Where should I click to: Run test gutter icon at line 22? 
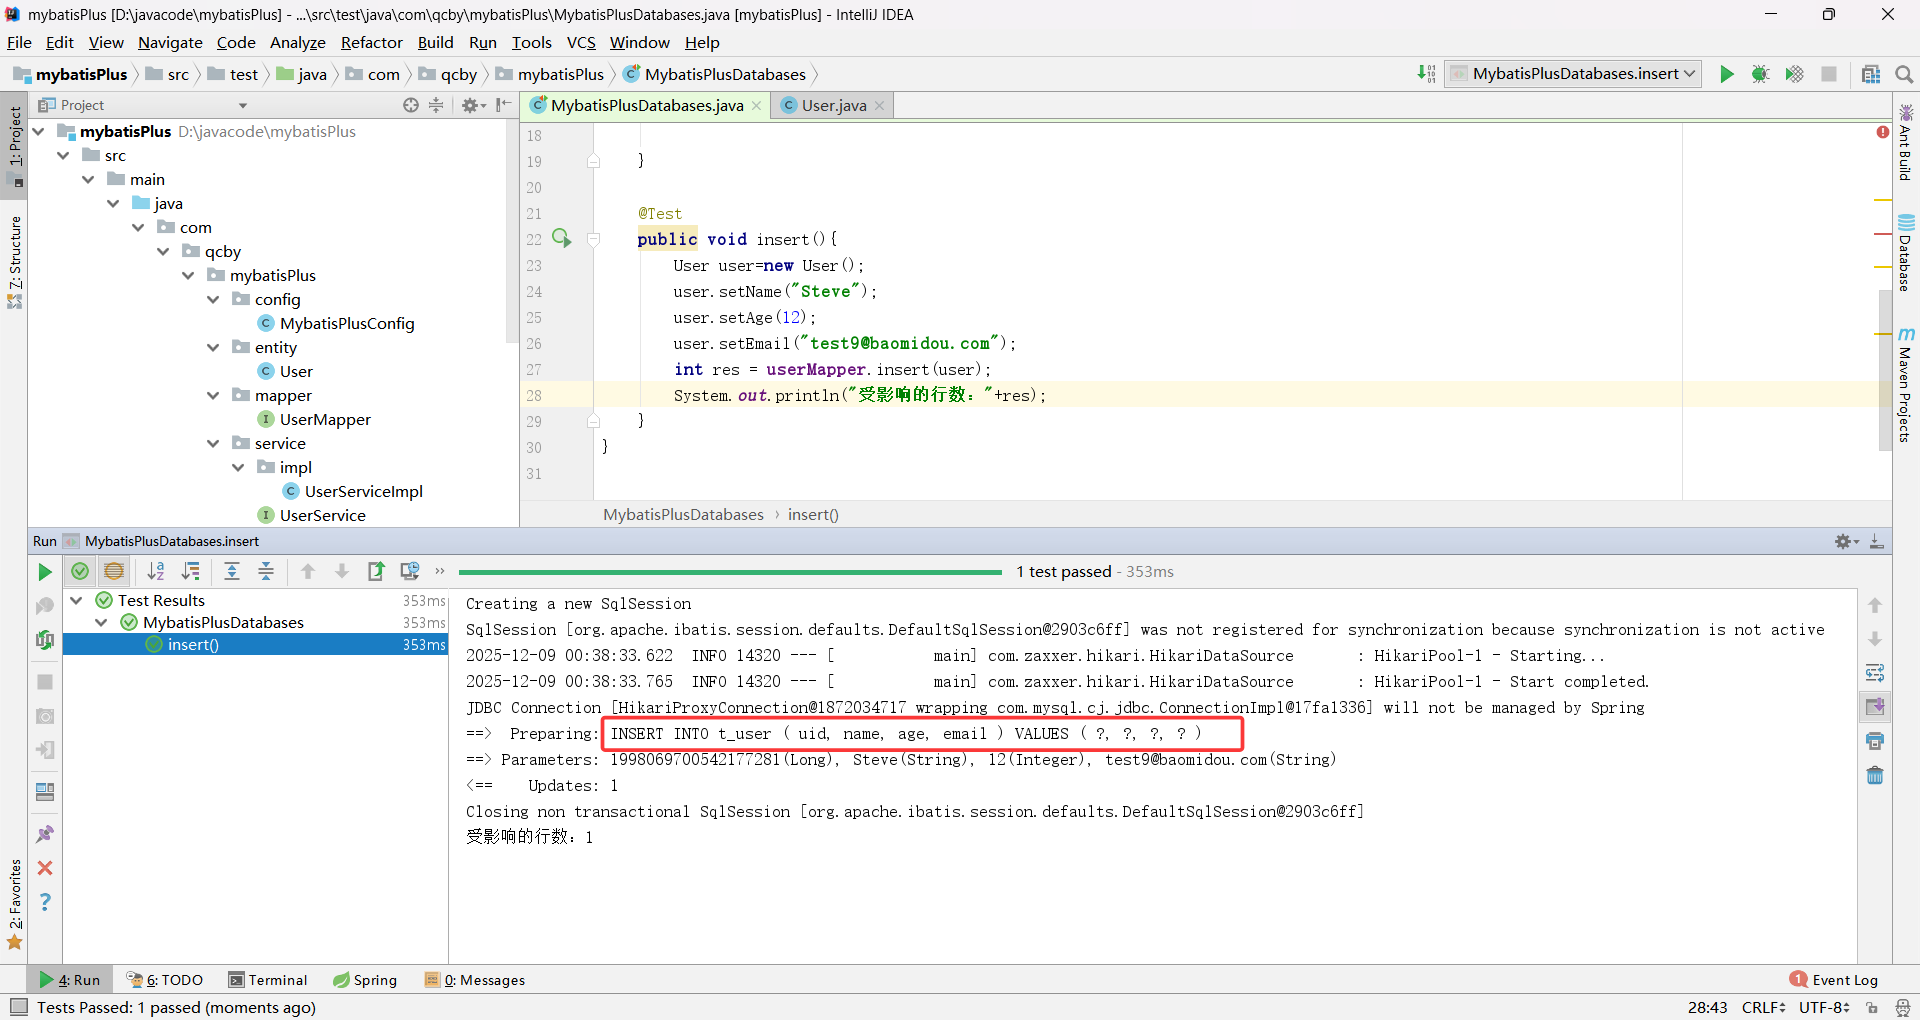(x=561, y=238)
